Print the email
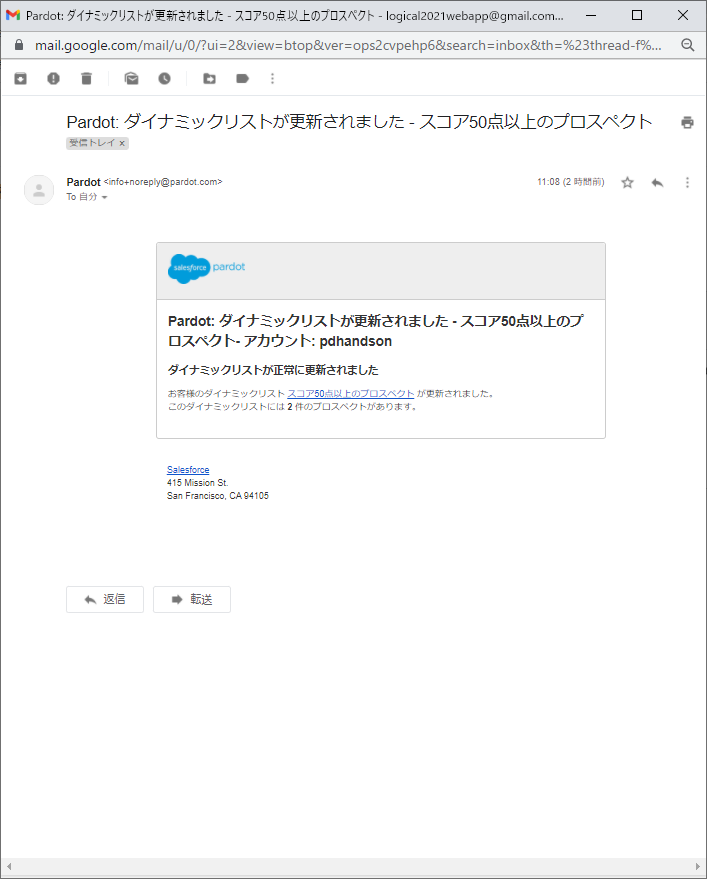Image resolution: width=707 pixels, height=879 pixels. [x=686, y=121]
